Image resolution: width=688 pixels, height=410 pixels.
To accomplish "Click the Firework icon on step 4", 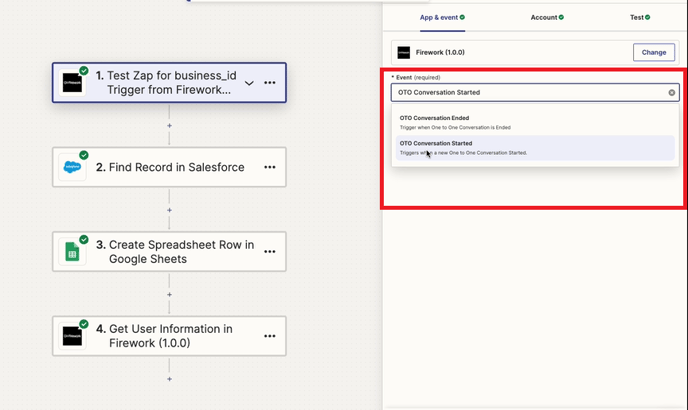I will coord(72,336).
